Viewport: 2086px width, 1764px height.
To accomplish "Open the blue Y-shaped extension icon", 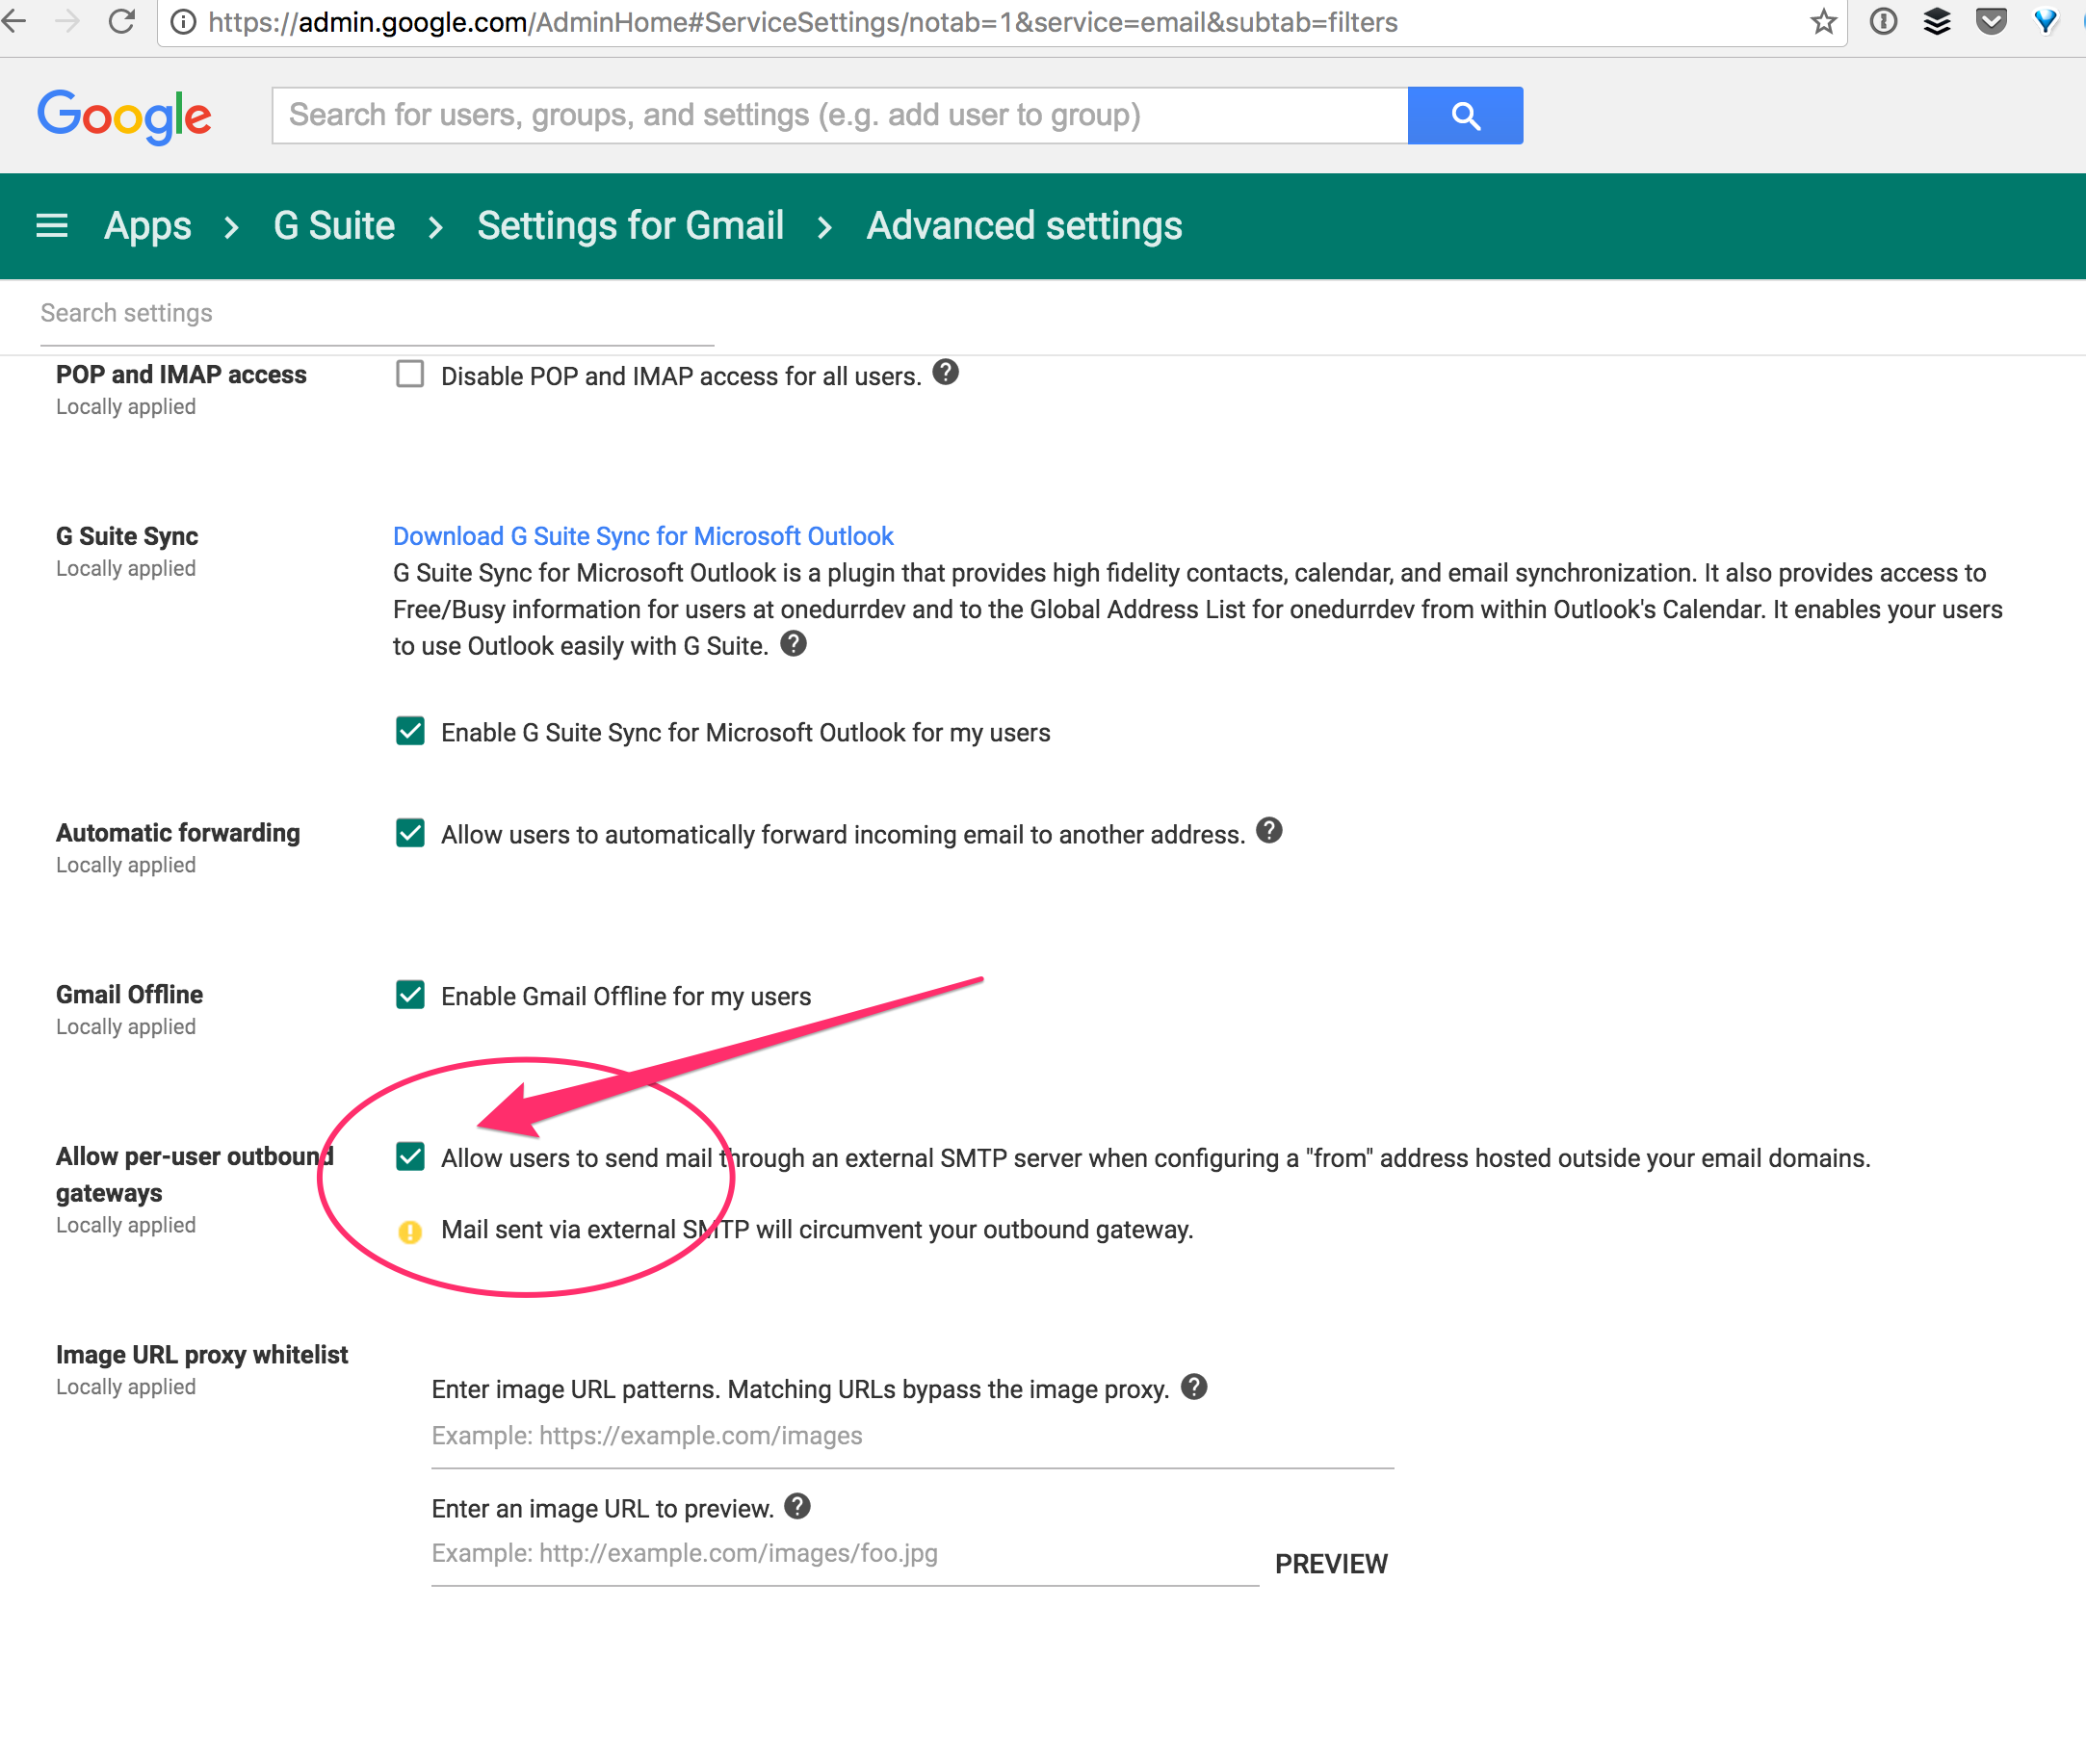I will 2045,22.
